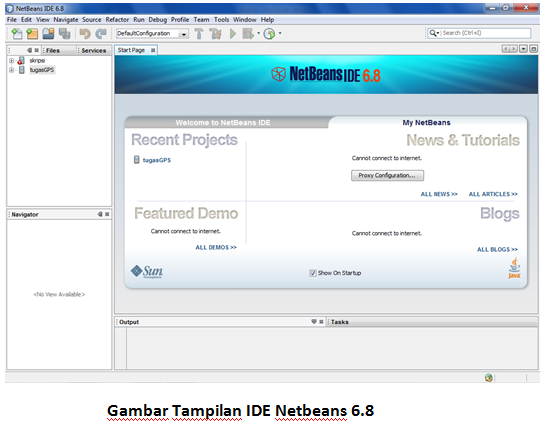The height and width of the screenshot is (422, 545).
Task: Click the Debug Main Project icon
Action: pyautogui.click(x=248, y=34)
